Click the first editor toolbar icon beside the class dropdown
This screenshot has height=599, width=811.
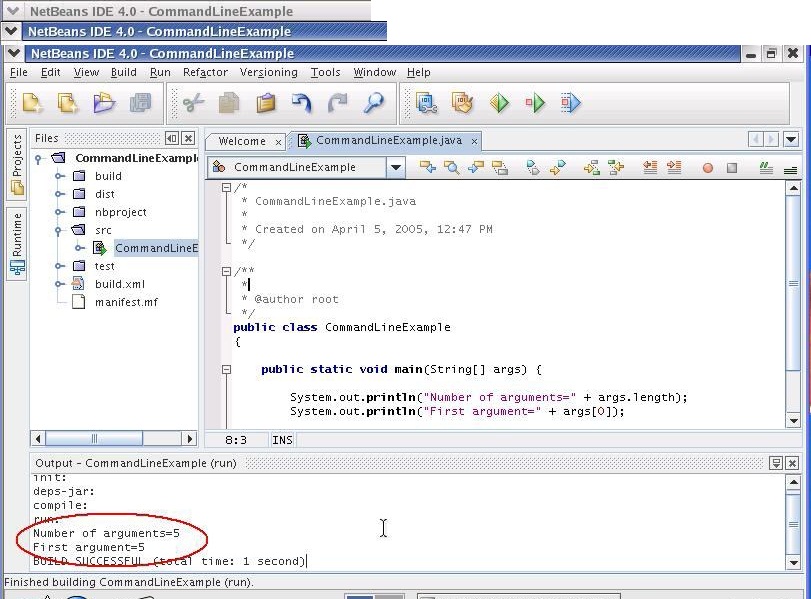pyautogui.click(x=427, y=167)
